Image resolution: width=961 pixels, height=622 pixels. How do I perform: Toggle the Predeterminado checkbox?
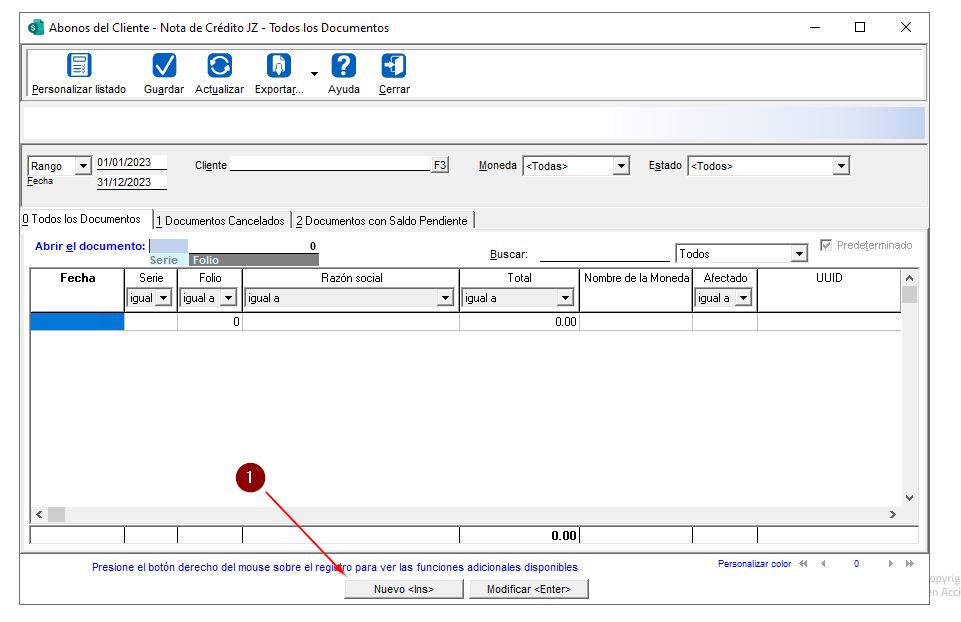click(x=826, y=245)
